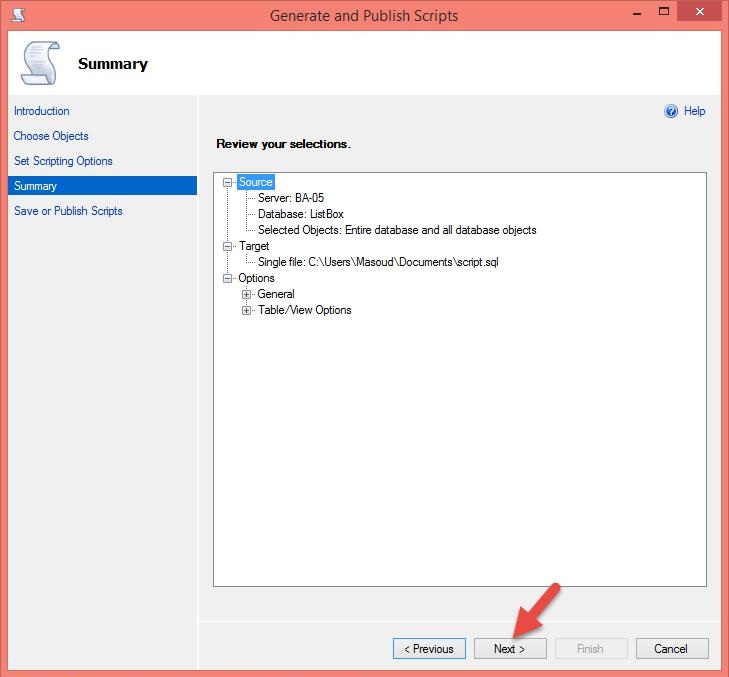Go to the Introduction step

41,111
